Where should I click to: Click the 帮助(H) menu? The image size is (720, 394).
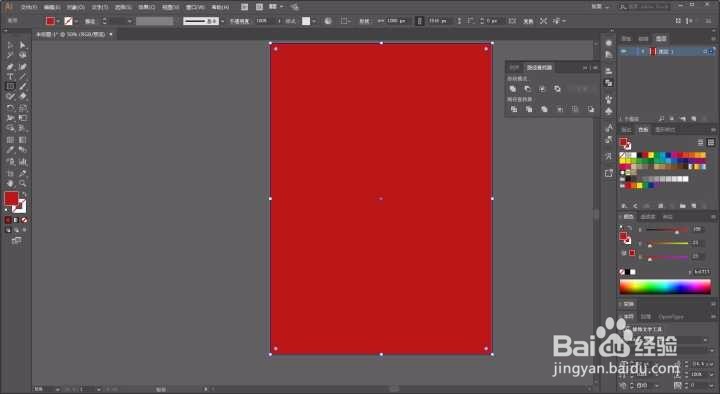pyautogui.click(x=220, y=7)
